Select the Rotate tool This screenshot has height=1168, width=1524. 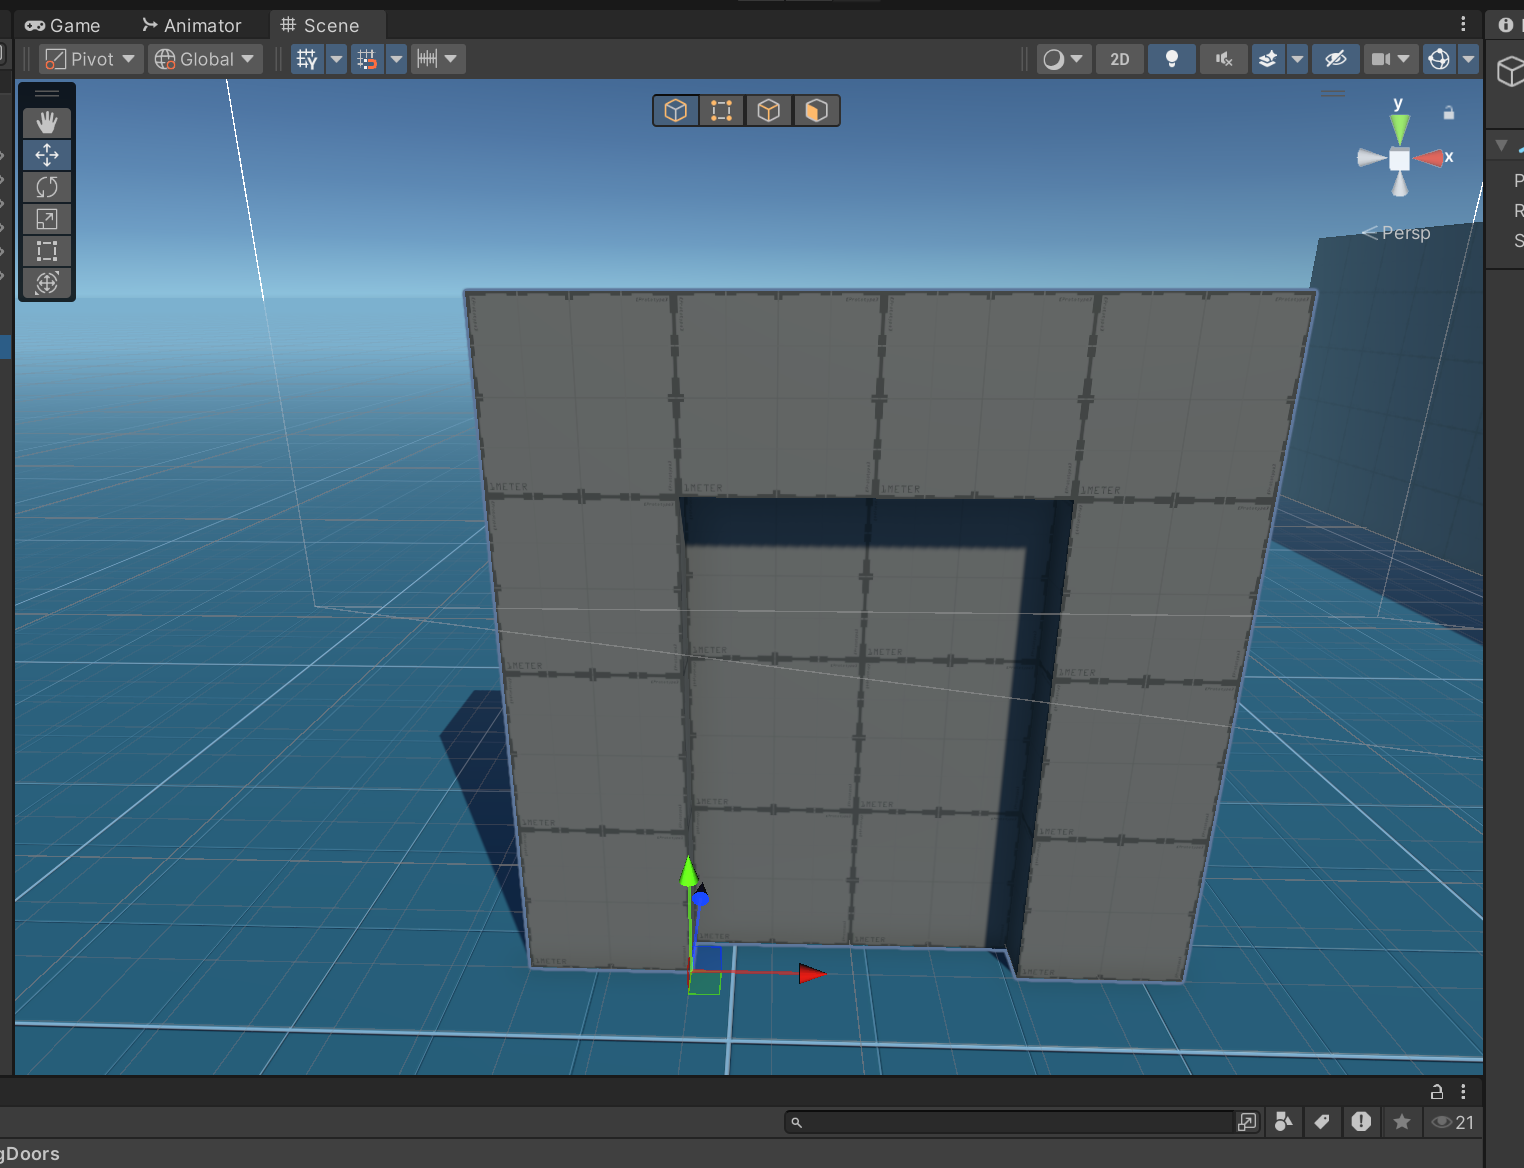pos(47,187)
